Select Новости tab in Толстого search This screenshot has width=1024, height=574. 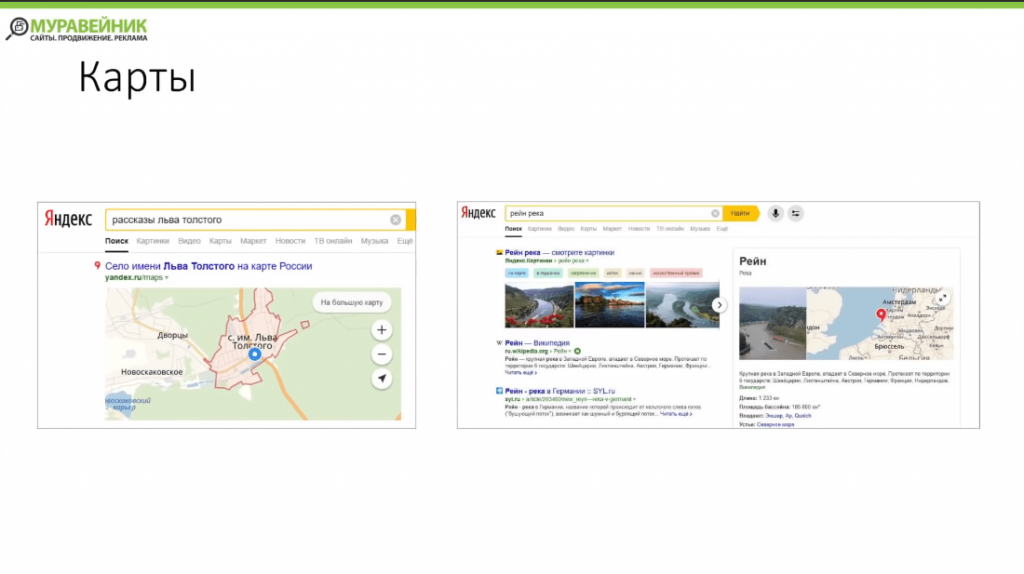pos(290,241)
